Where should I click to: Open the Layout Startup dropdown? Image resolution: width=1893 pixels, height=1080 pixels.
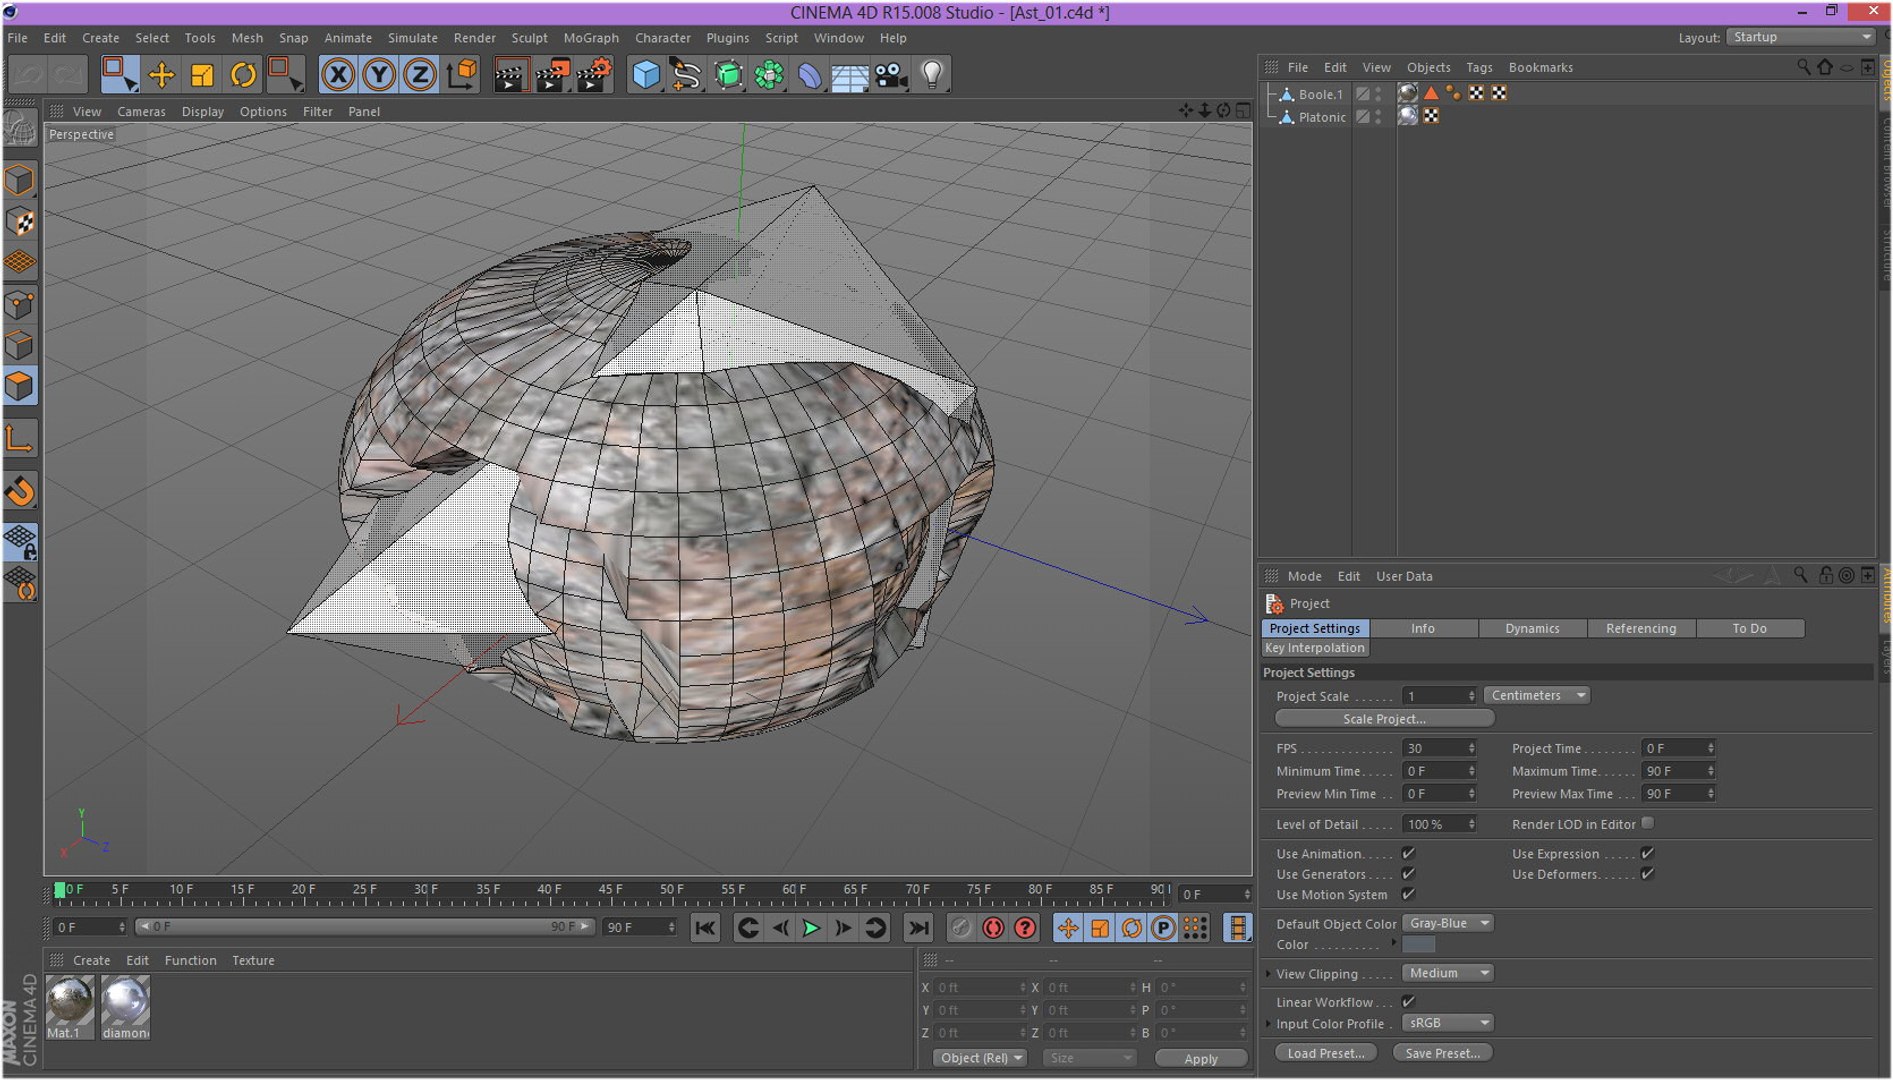[x=1800, y=37]
